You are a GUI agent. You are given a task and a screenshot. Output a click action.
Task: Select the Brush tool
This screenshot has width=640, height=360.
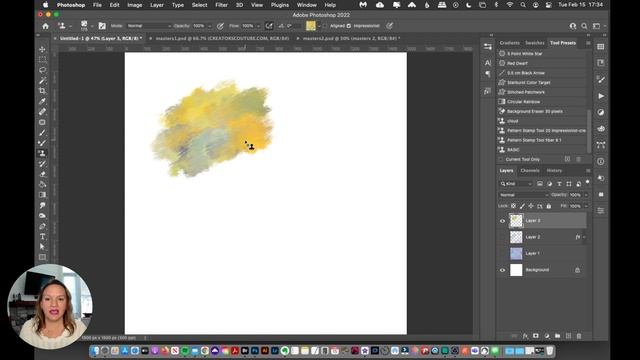coord(42,133)
